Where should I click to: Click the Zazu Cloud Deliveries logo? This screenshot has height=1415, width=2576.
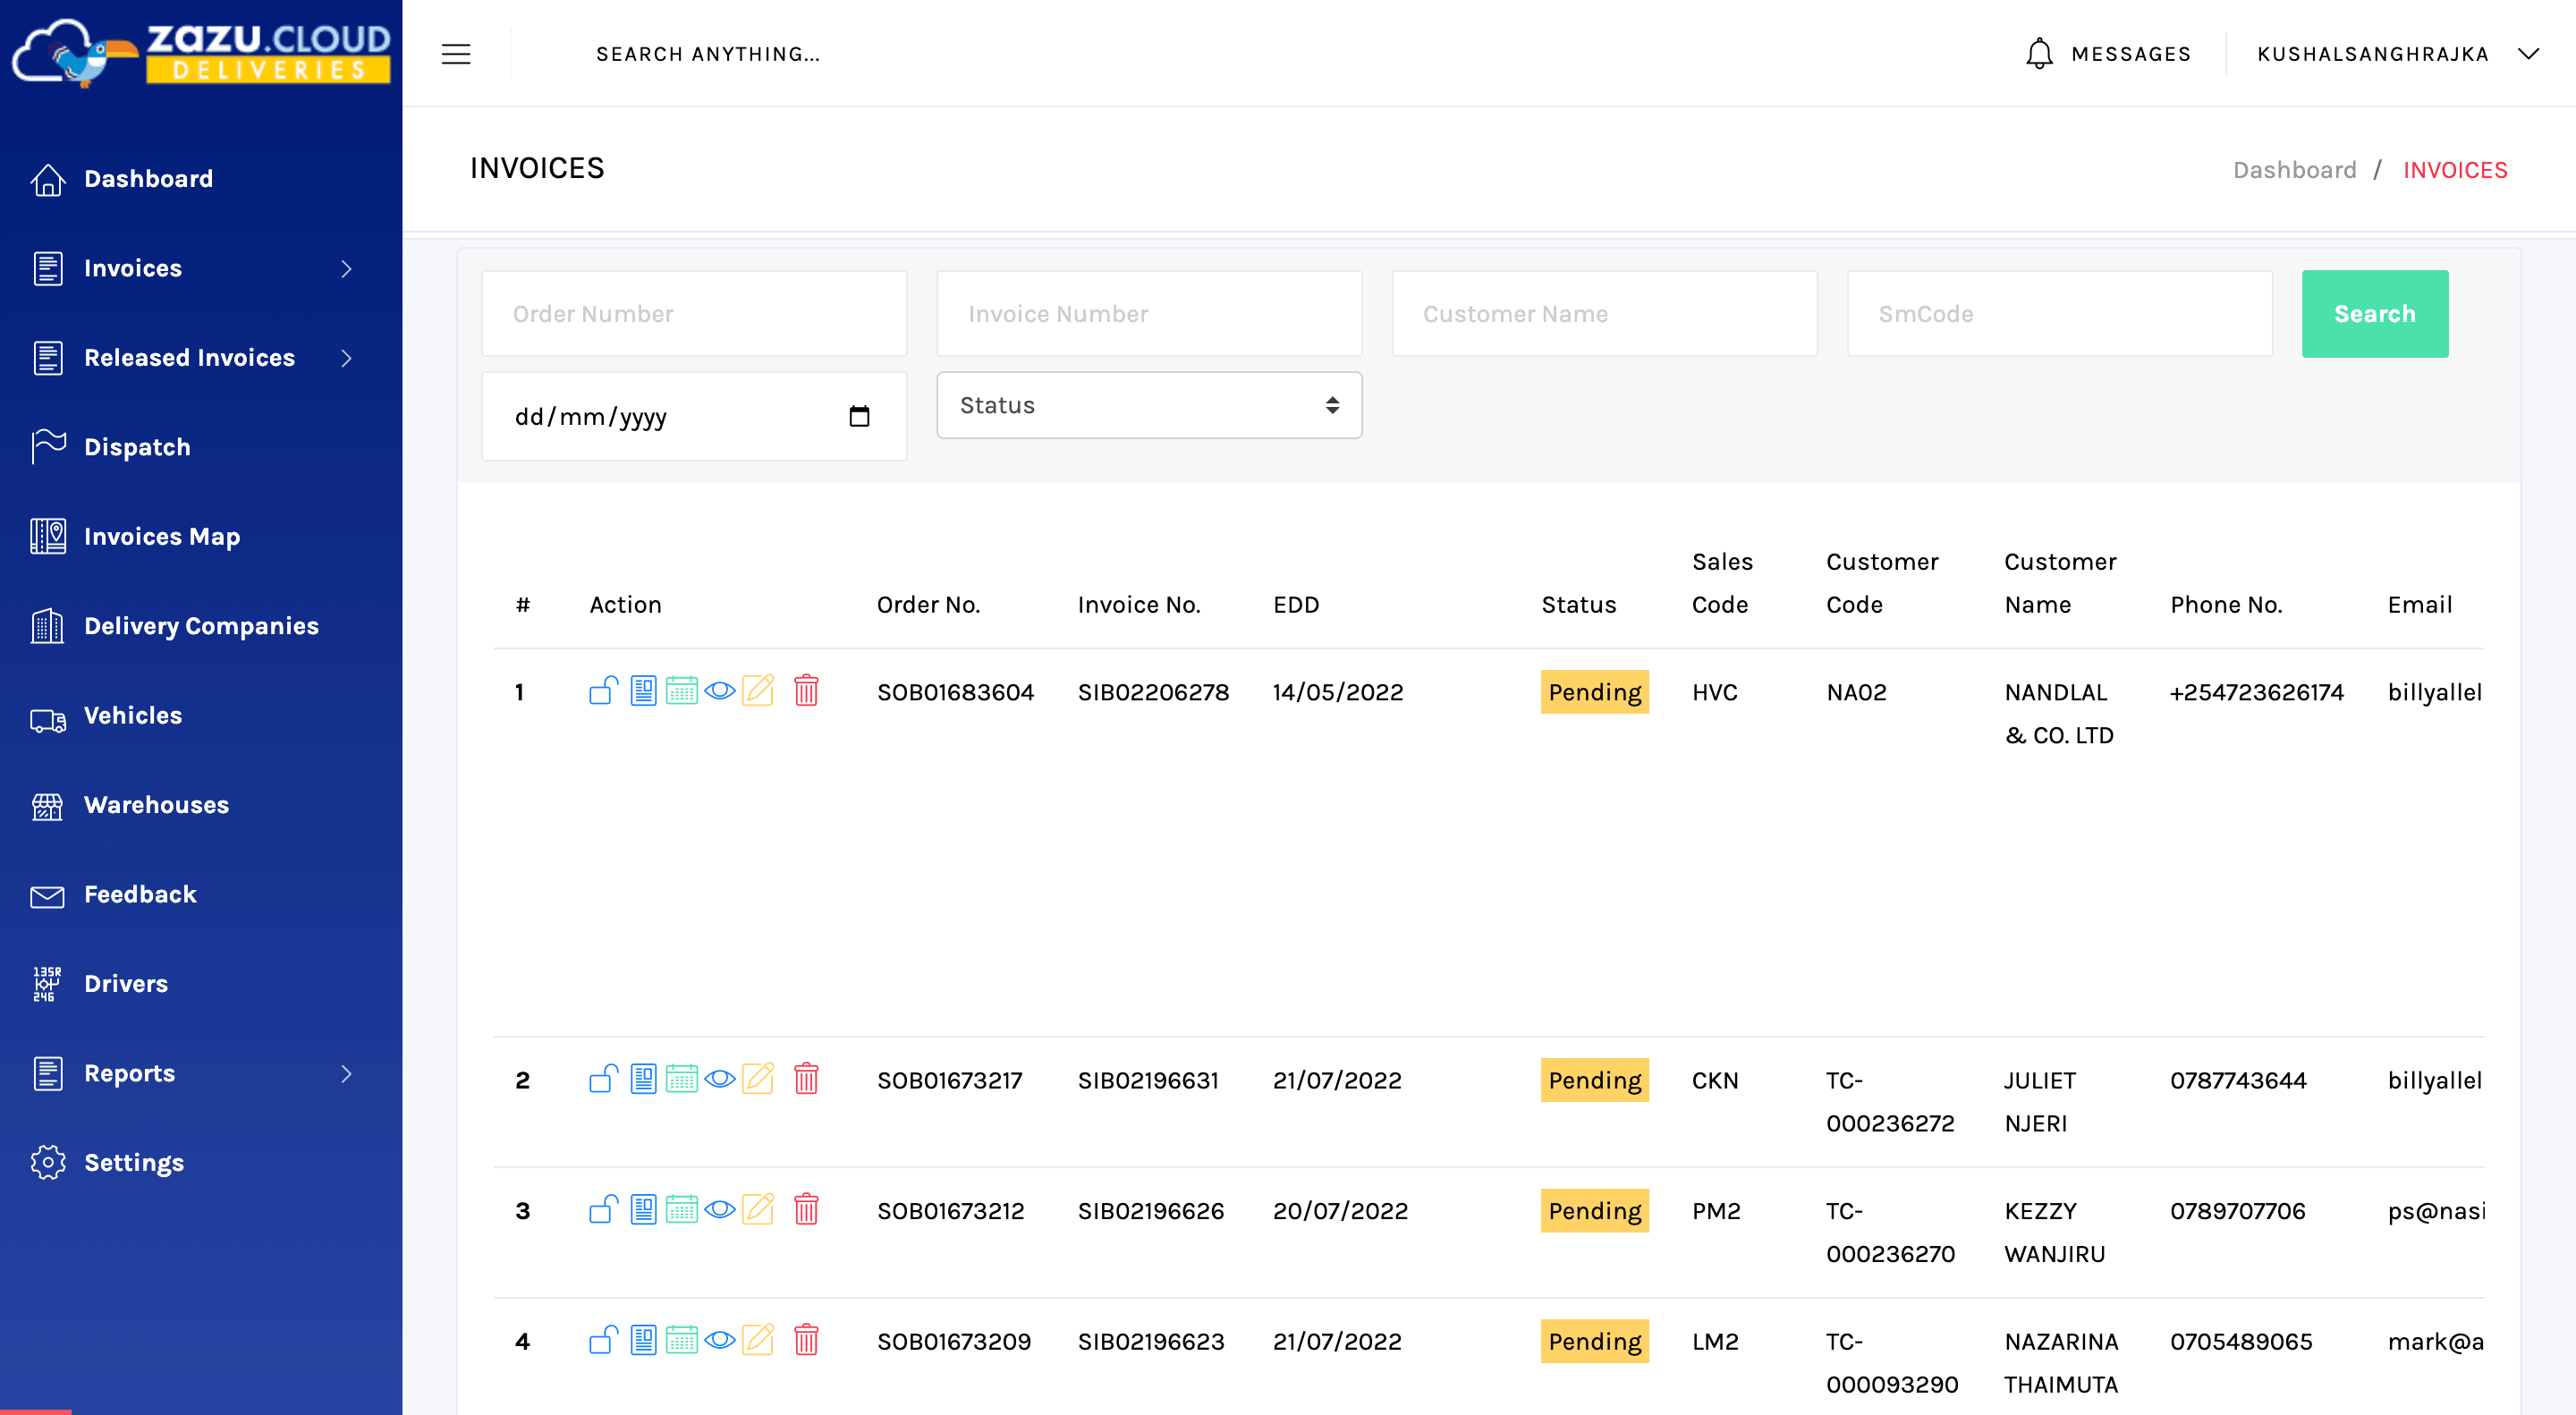tap(201, 53)
